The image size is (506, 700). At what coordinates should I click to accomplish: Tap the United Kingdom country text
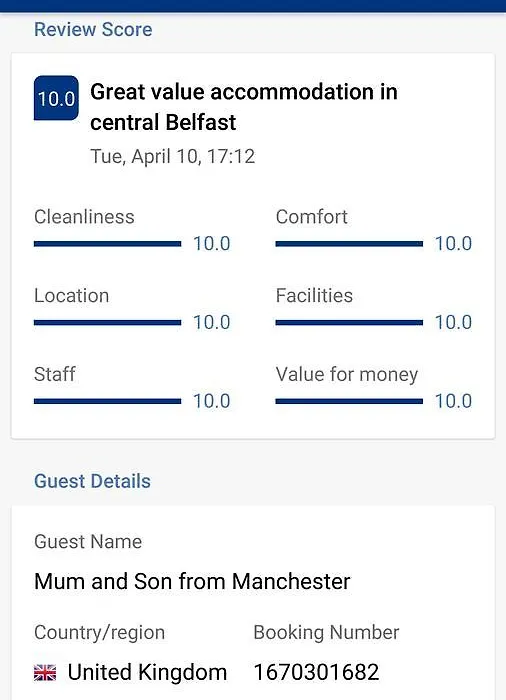click(147, 672)
